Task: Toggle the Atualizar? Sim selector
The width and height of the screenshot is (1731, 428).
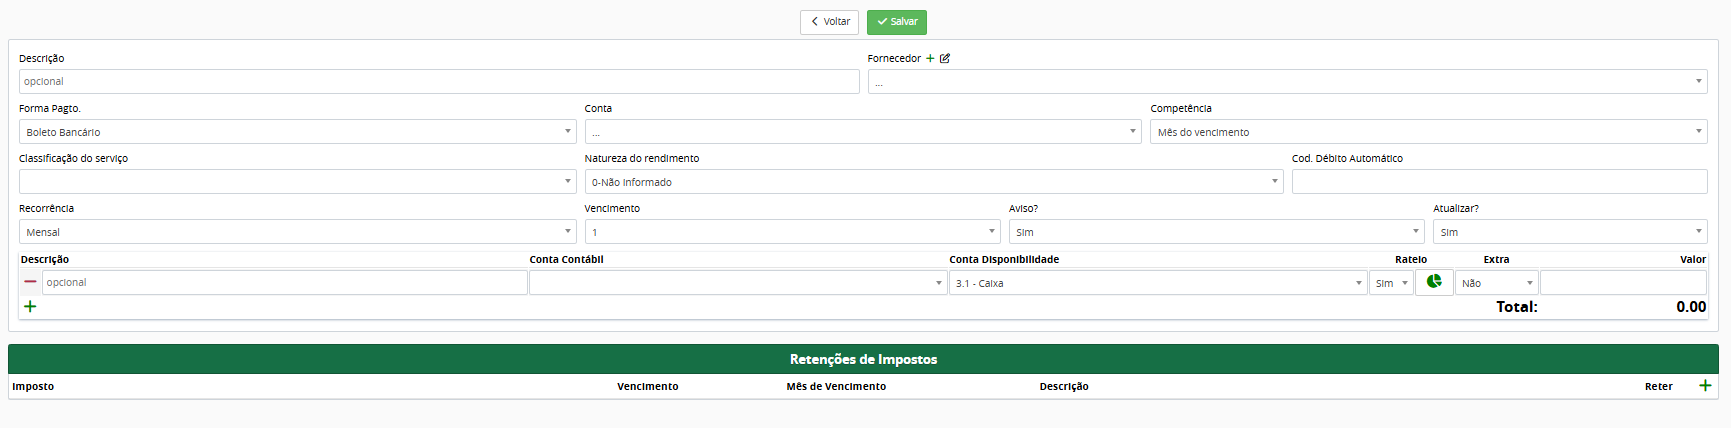Action: (1569, 232)
